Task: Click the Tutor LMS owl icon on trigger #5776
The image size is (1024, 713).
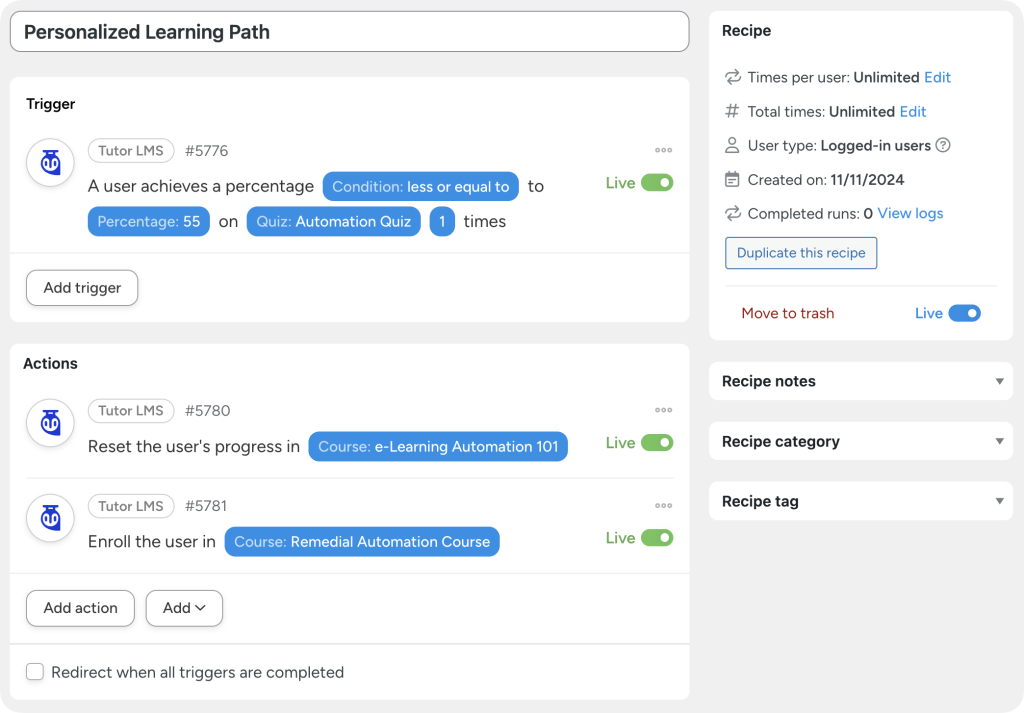Action: 50,163
